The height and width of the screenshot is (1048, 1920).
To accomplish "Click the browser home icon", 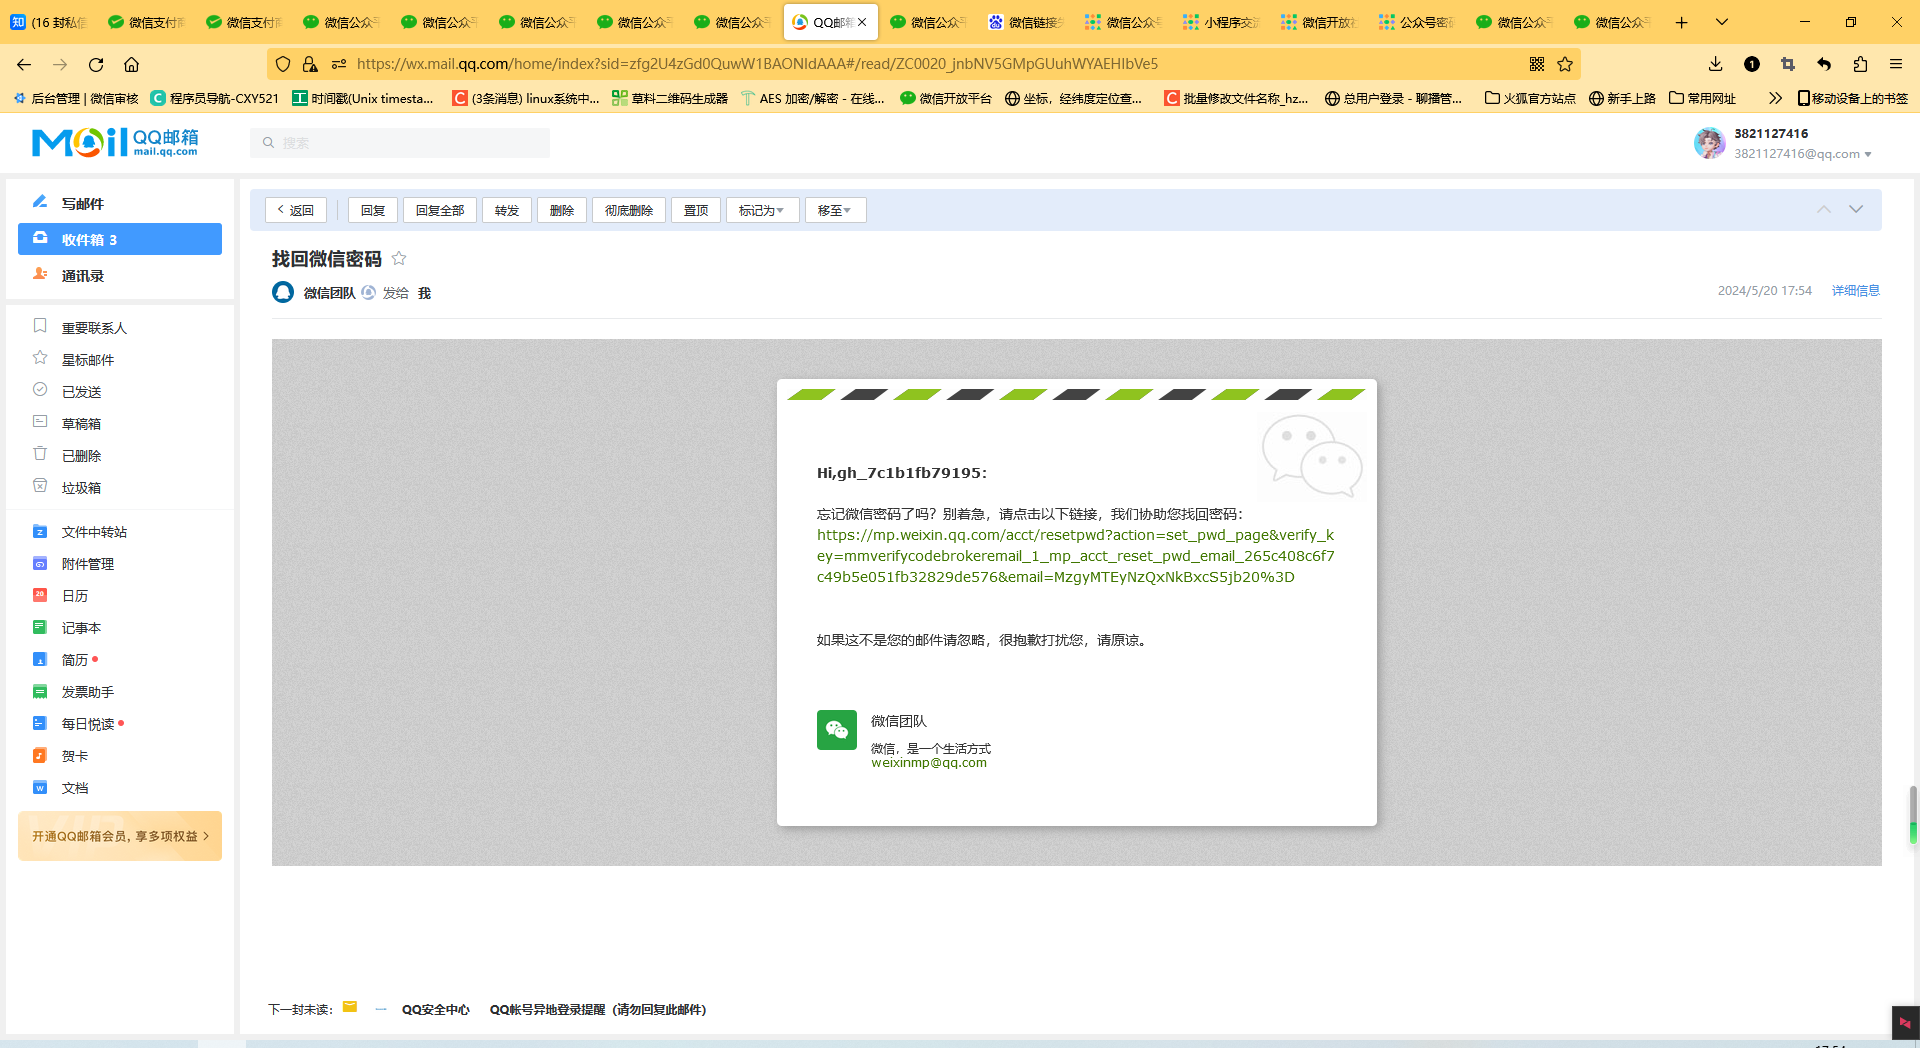I will 131,64.
